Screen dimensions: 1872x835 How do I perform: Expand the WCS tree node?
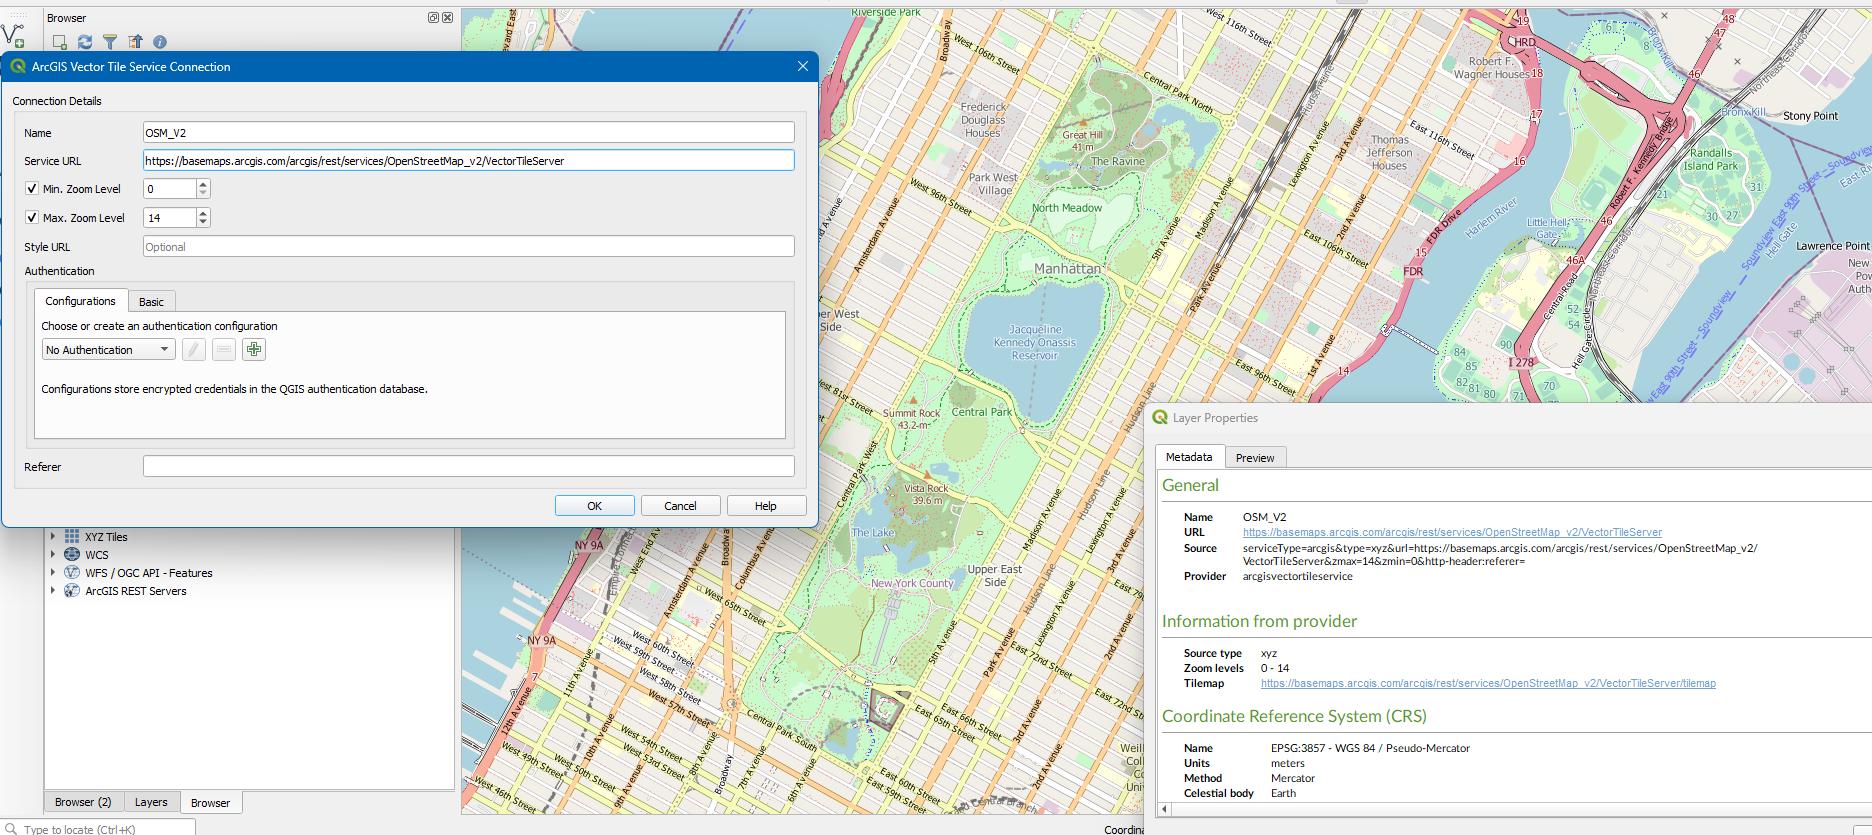click(x=53, y=555)
